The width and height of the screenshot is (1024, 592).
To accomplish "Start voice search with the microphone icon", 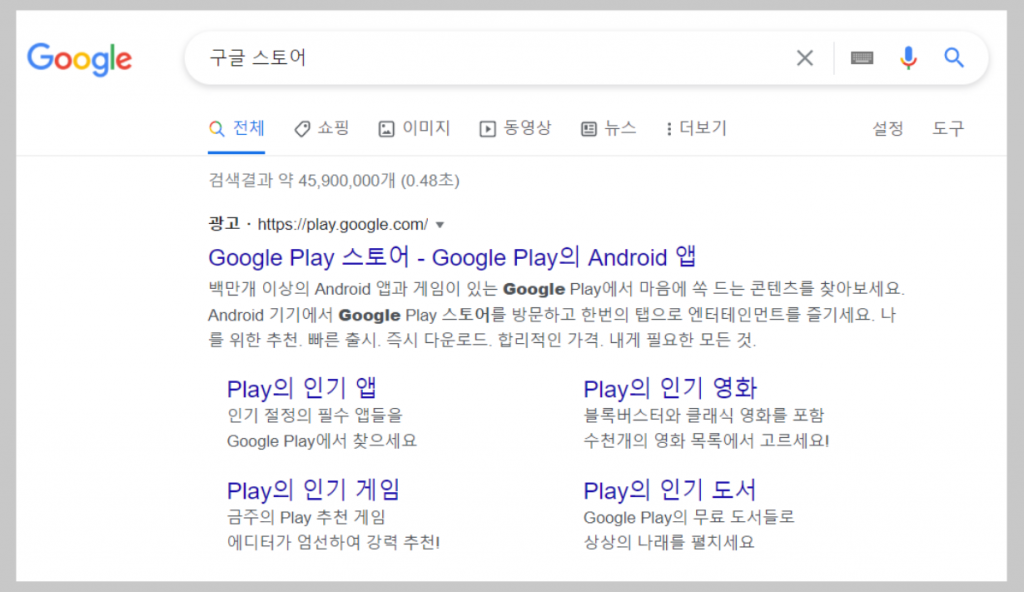I will pyautogui.click(x=908, y=58).
